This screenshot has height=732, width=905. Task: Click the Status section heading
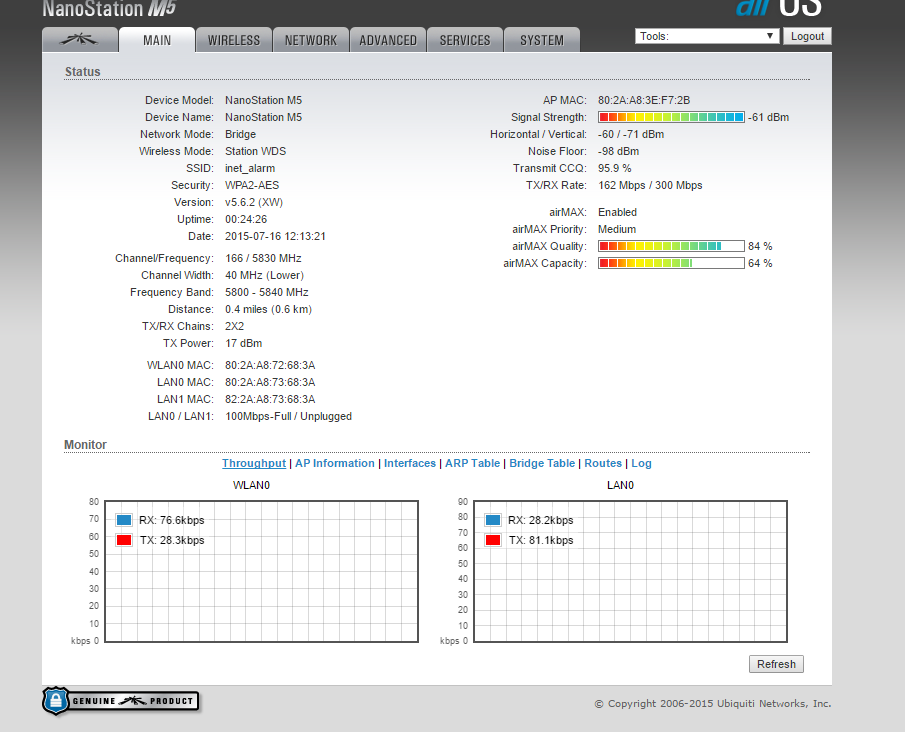(x=83, y=72)
